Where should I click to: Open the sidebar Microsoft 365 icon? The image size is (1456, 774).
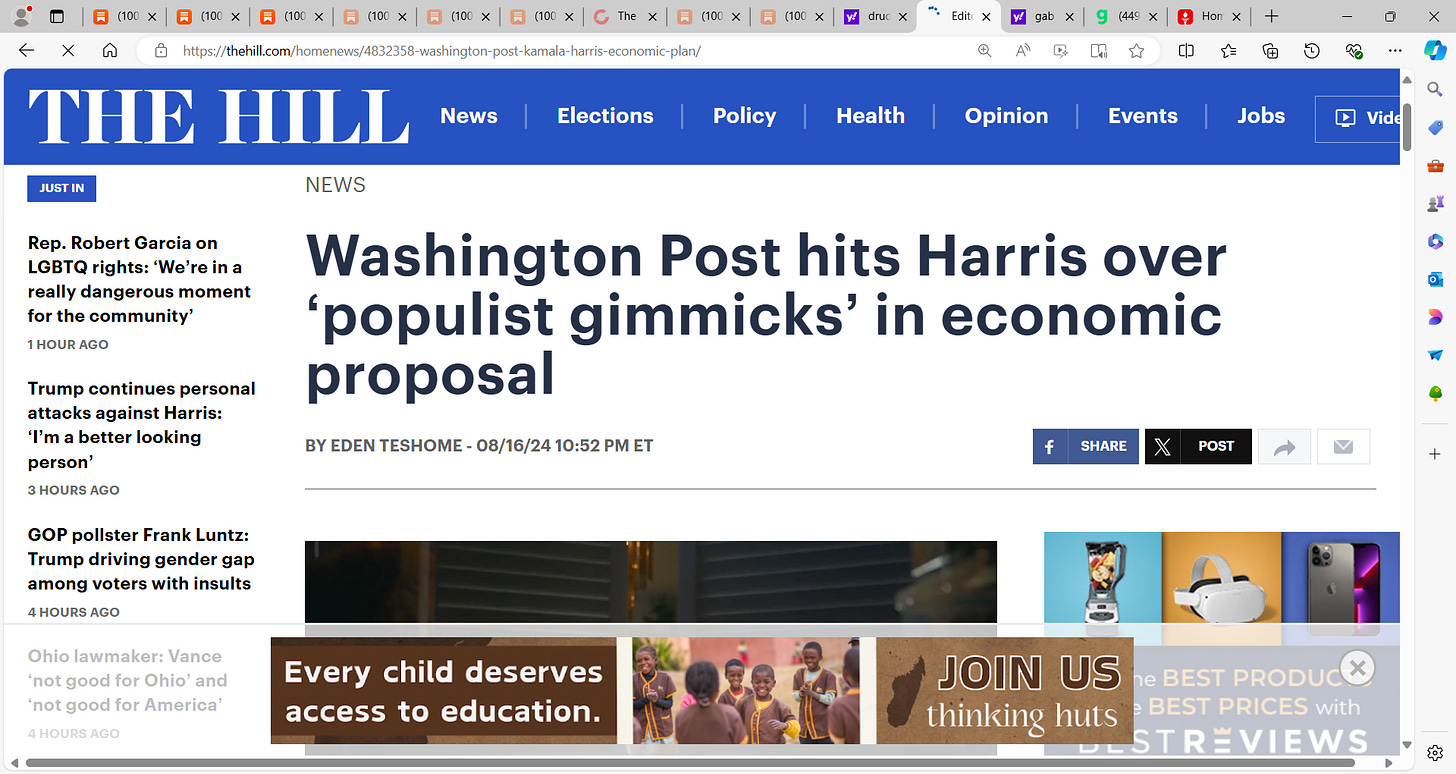pos(1435,241)
